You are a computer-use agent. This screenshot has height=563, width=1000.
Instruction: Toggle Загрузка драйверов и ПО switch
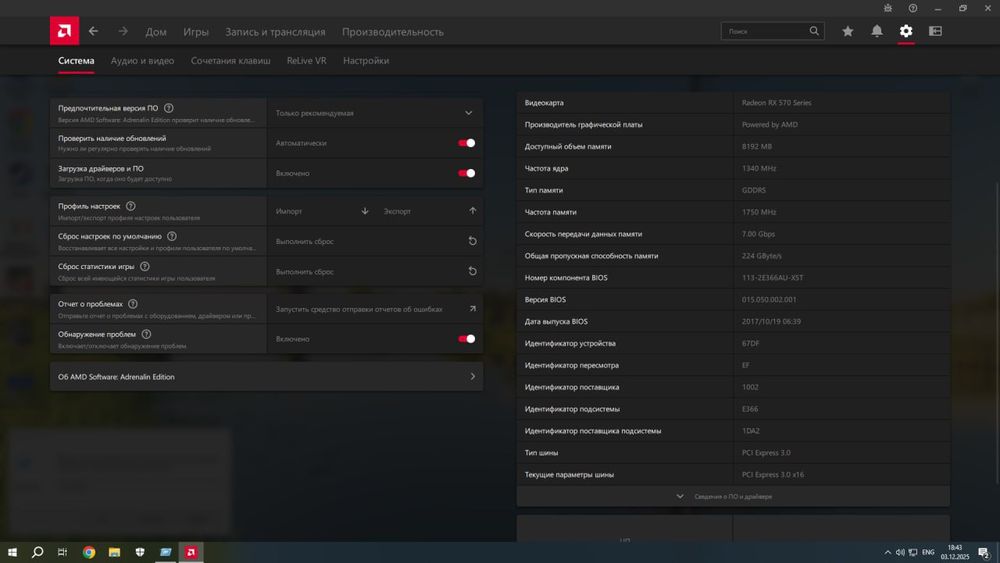pos(466,173)
